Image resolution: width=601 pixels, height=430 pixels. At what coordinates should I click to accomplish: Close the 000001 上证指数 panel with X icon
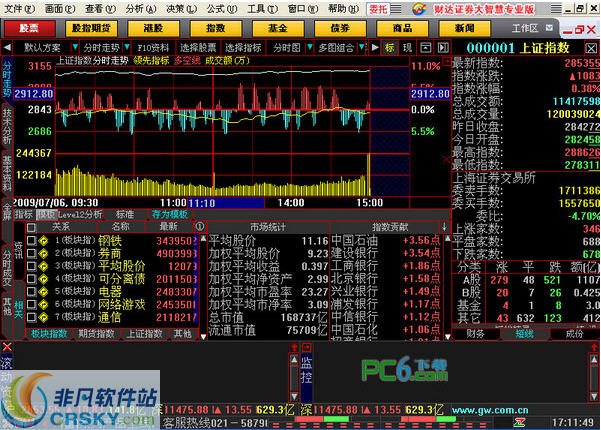(591, 48)
